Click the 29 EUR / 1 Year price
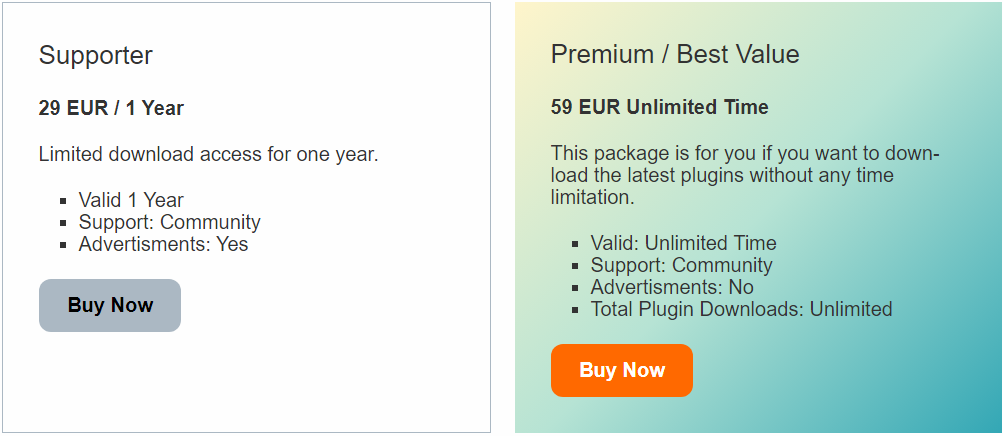This screenshot has width=1003, height=436. (x=111, y=108)
